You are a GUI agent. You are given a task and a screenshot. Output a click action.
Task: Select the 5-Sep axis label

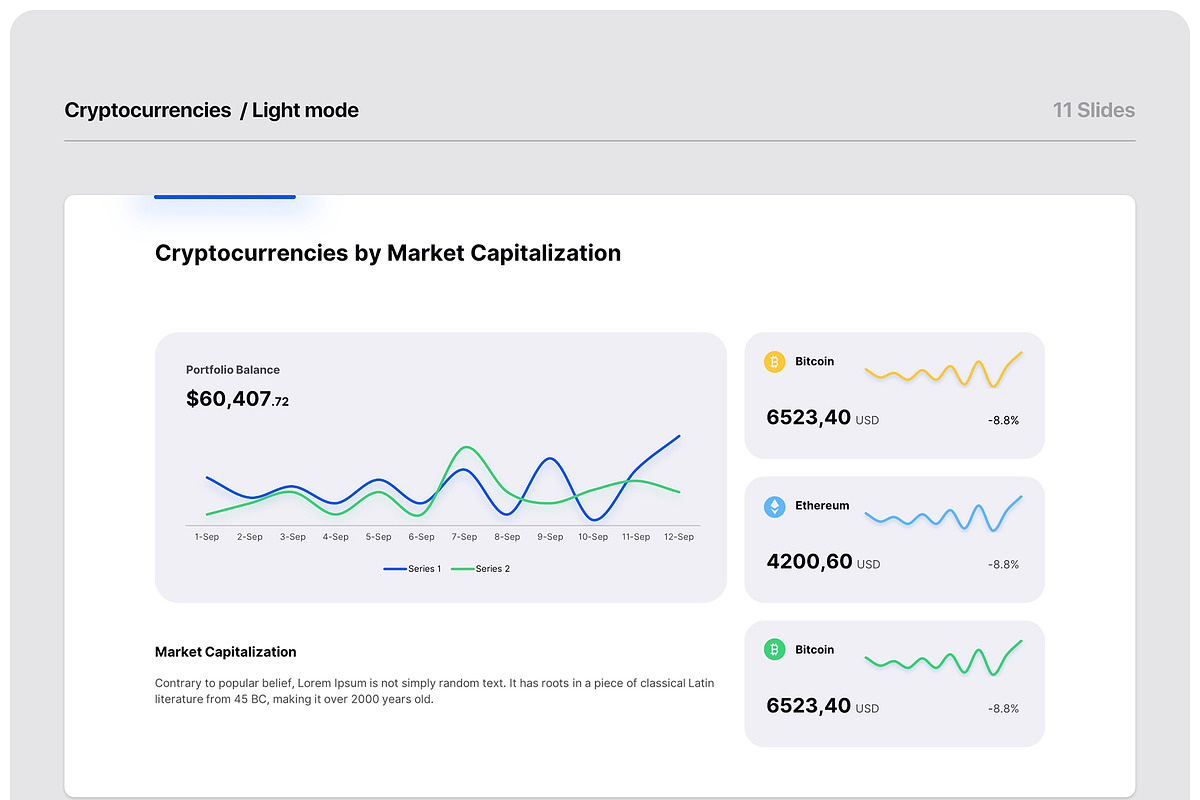point(379,537)
